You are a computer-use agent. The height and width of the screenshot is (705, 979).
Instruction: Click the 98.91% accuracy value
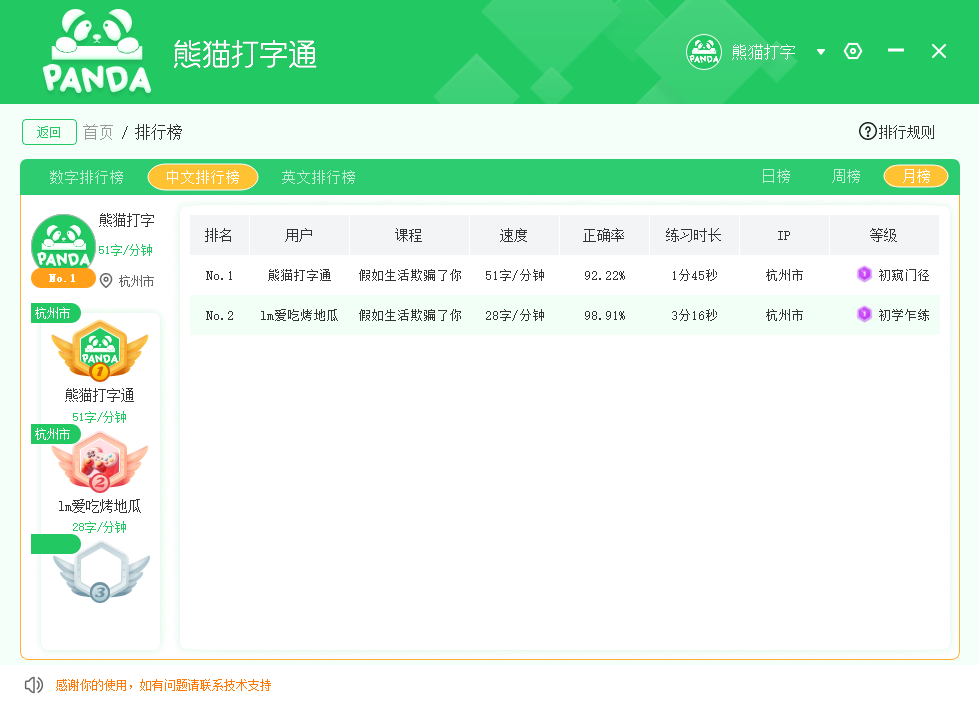pos(604,315)
